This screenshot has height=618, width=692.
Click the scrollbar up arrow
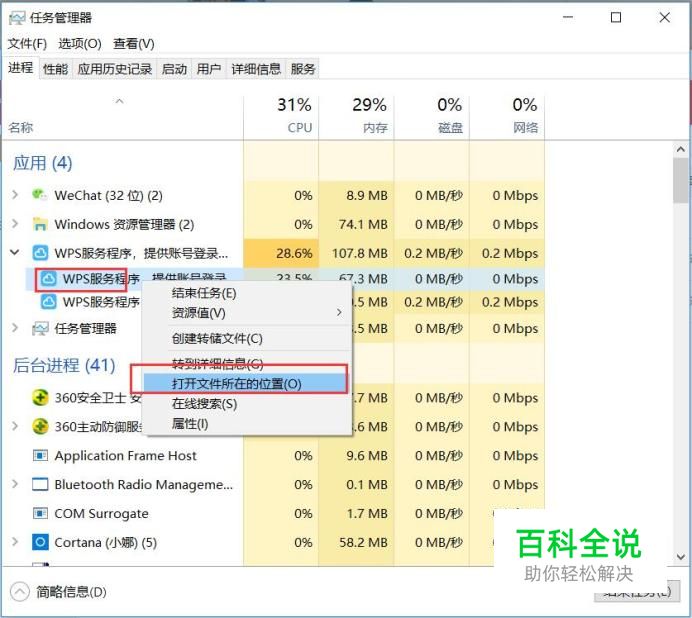tap(681, 150)
